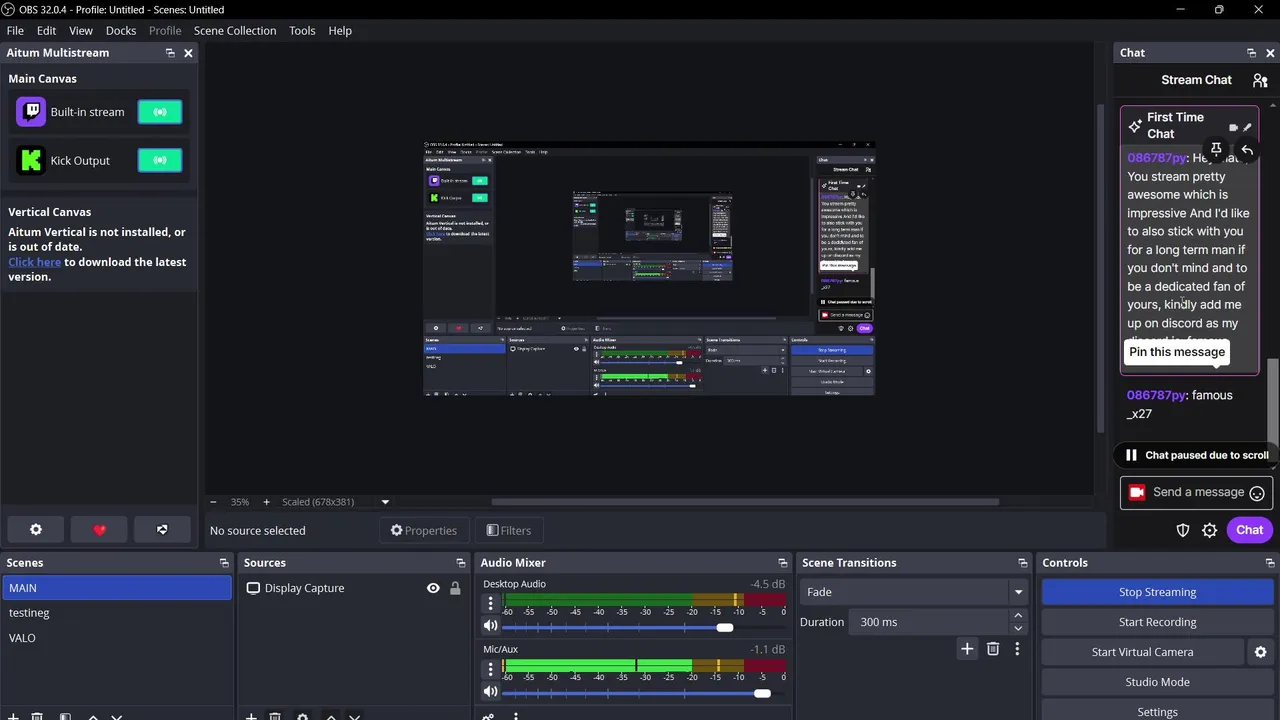Screen dimensions: 1280x720
Task: Click Start Recording button
Action: pos(1157,622)
